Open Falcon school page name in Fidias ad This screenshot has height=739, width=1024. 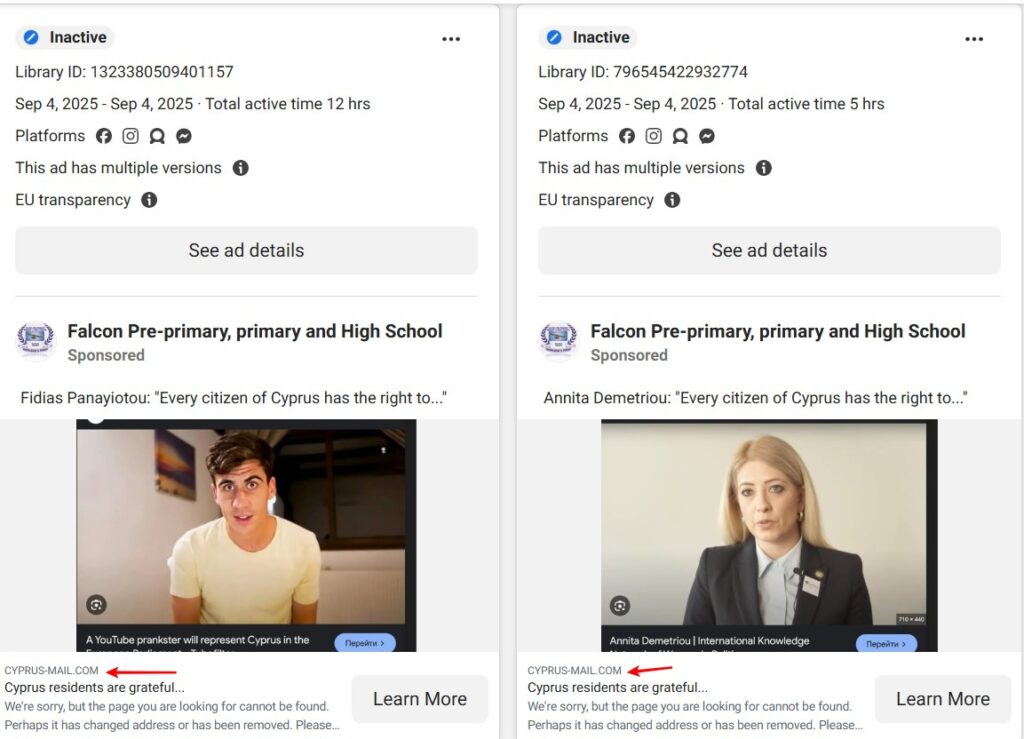pyautogui.click(x=255, y=332)
